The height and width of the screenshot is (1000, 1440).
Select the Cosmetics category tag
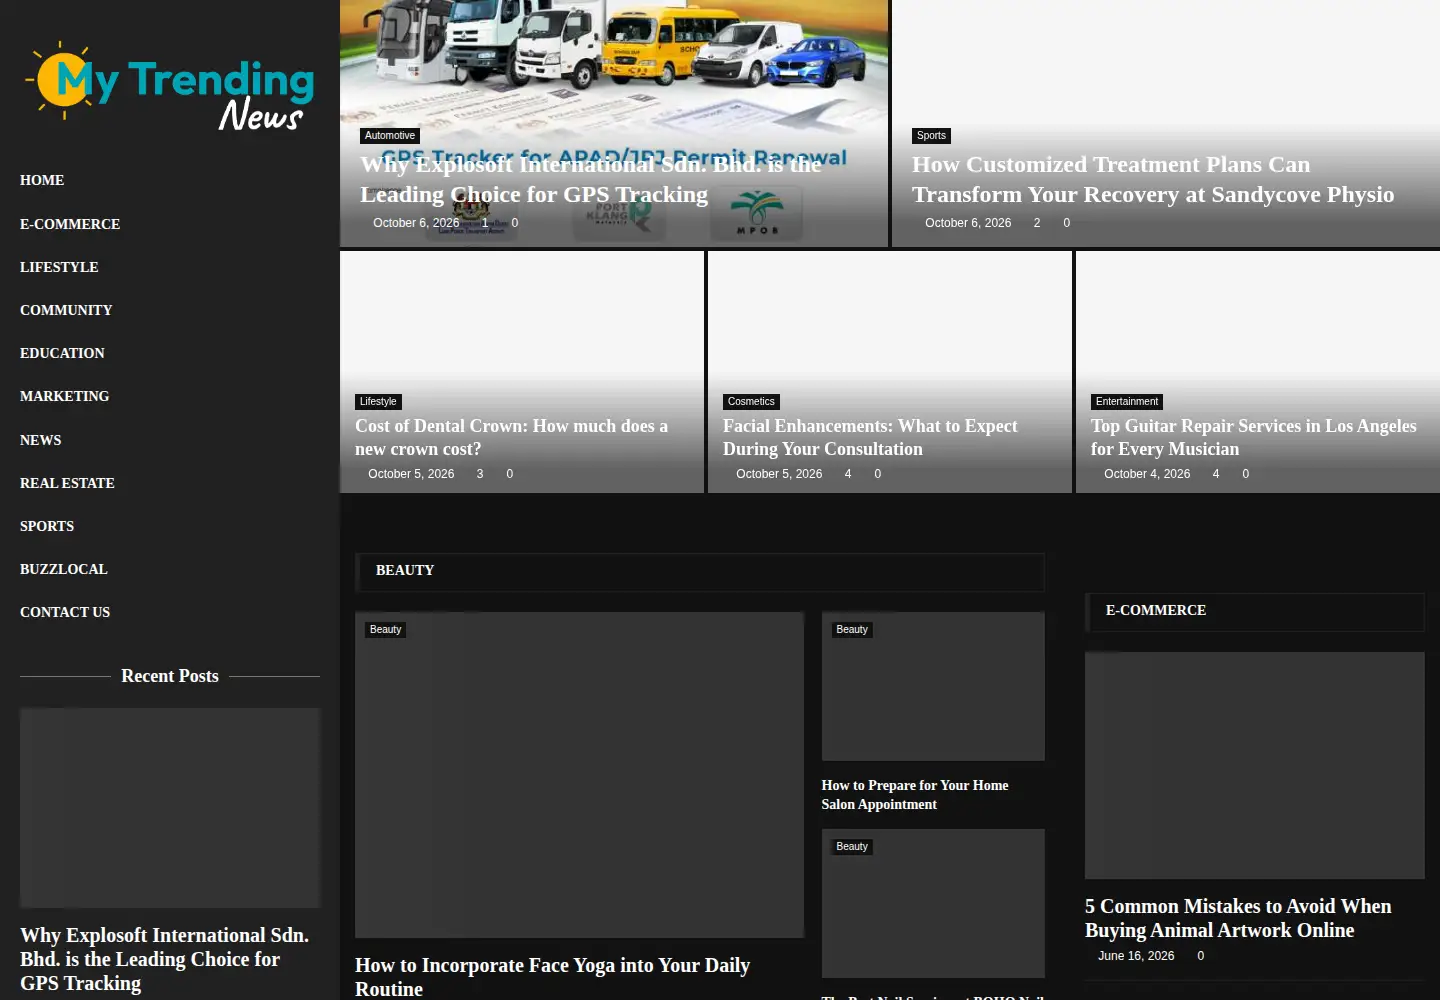tap(751, 402)
